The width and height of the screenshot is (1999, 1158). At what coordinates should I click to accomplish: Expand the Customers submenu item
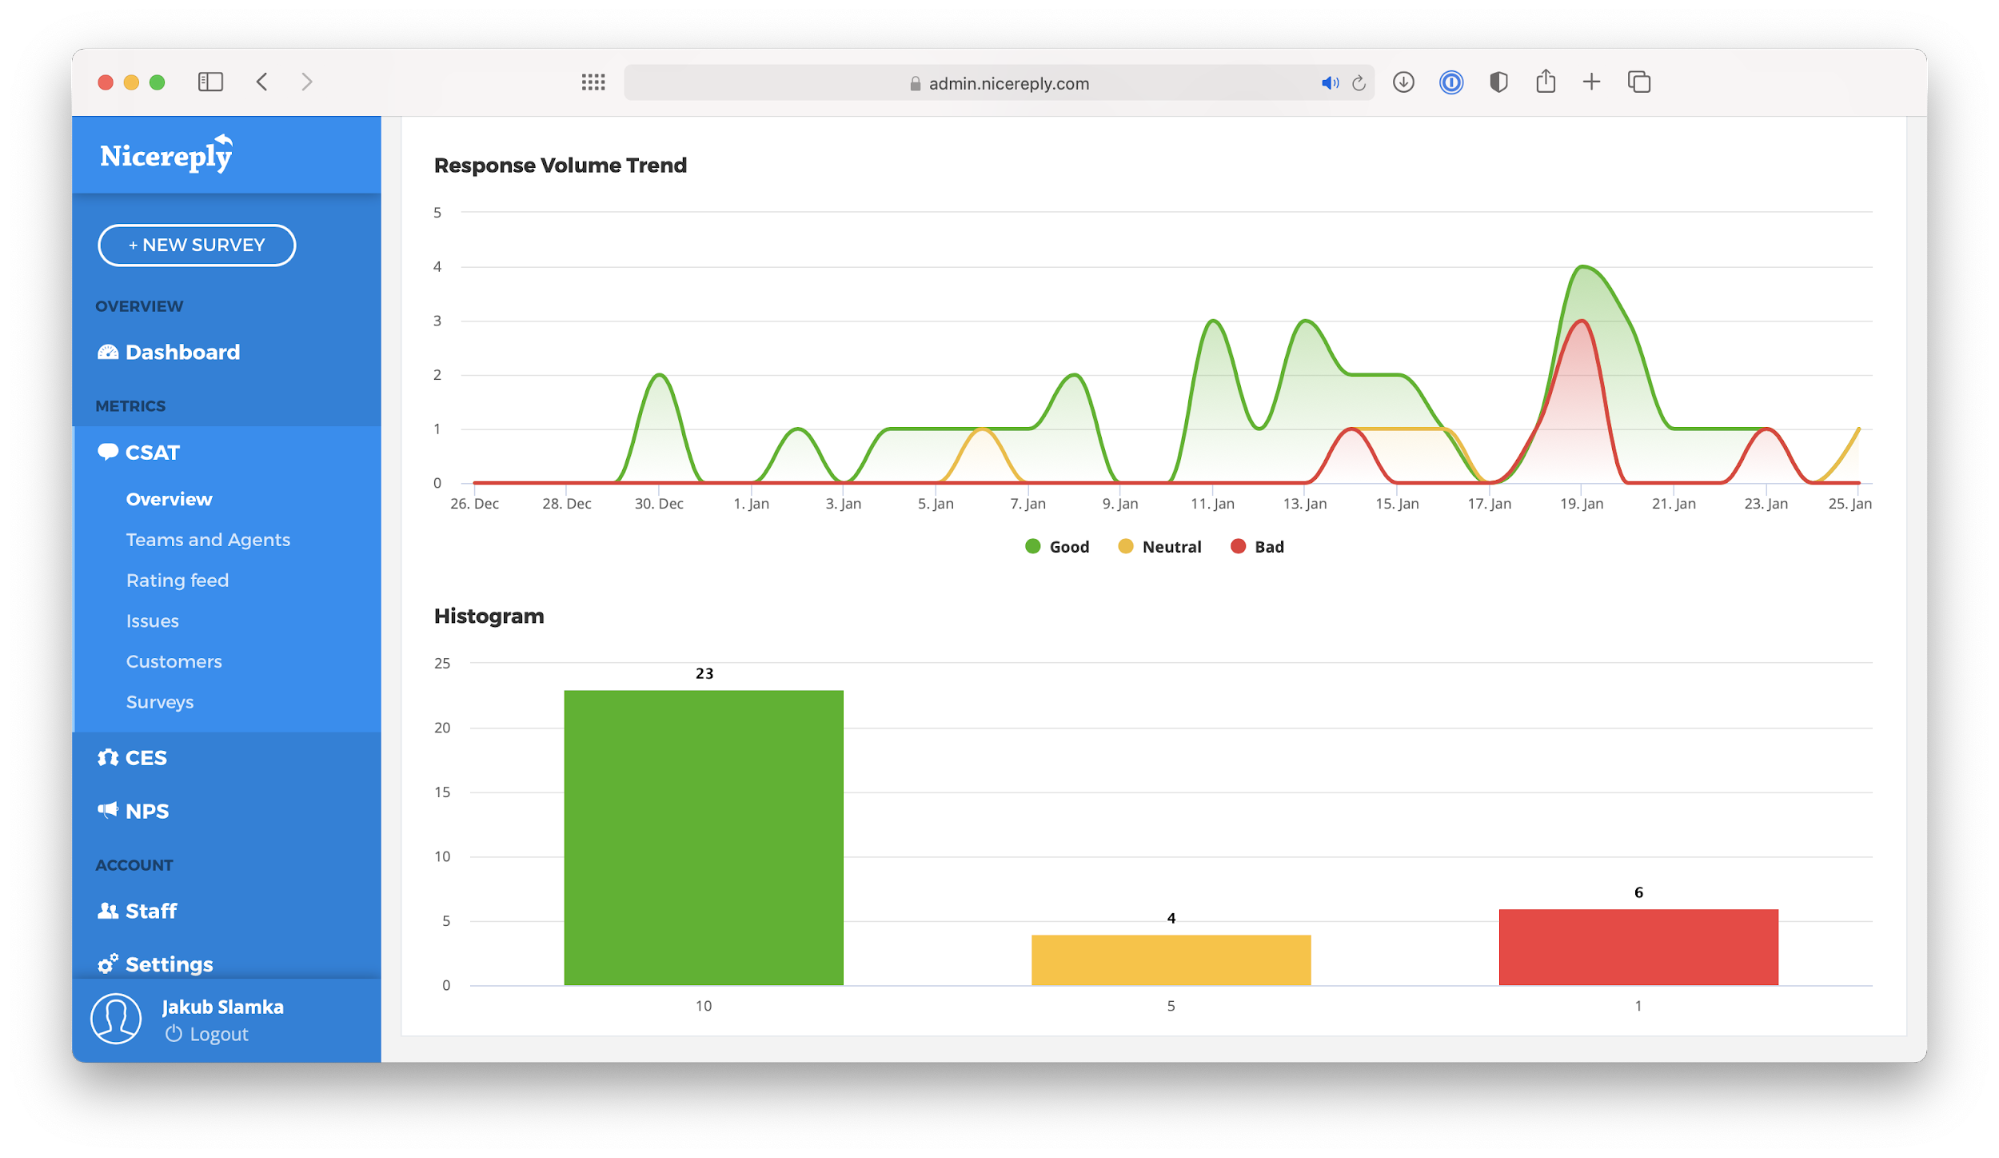point(174,662)
